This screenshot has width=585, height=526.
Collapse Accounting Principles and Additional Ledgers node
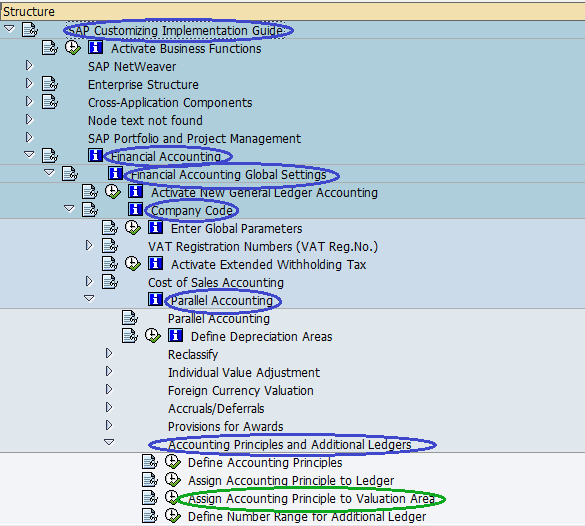click(x=109, y=442)
